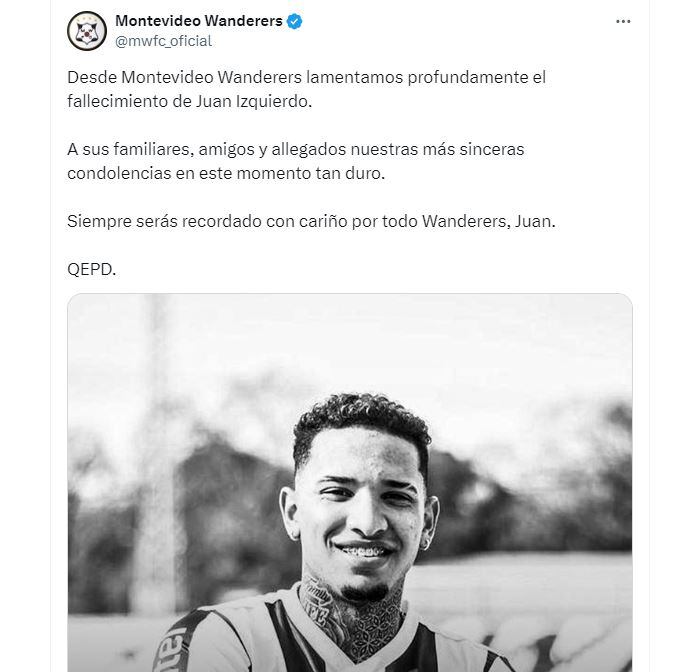Click the QEPD line of the tweet

point(92,269)
